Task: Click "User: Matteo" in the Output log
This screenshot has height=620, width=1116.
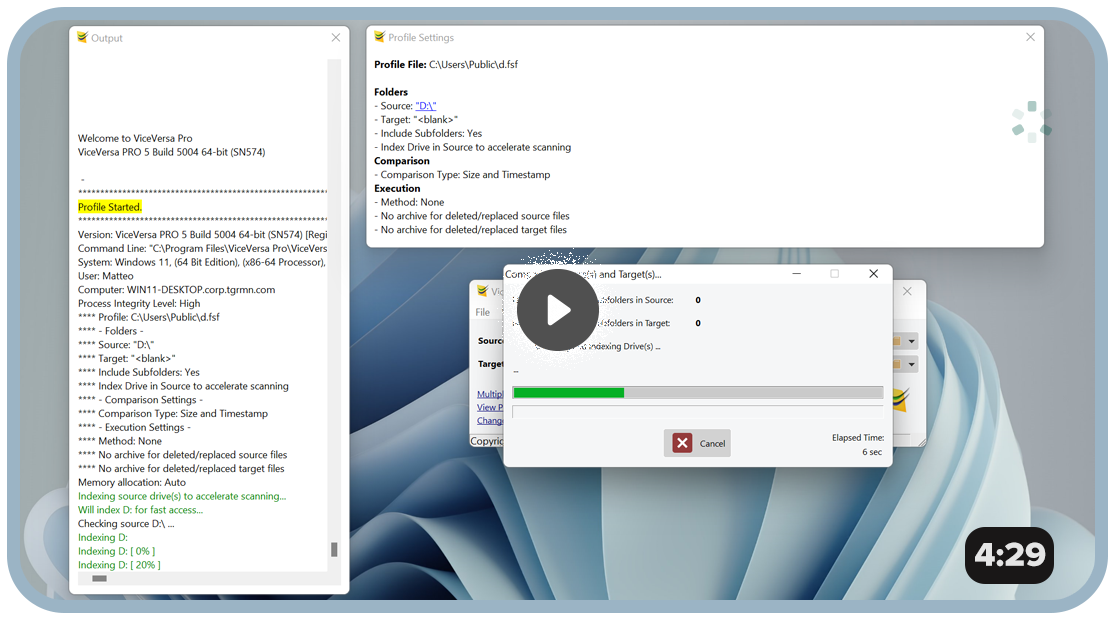Action: click(105, 276)
